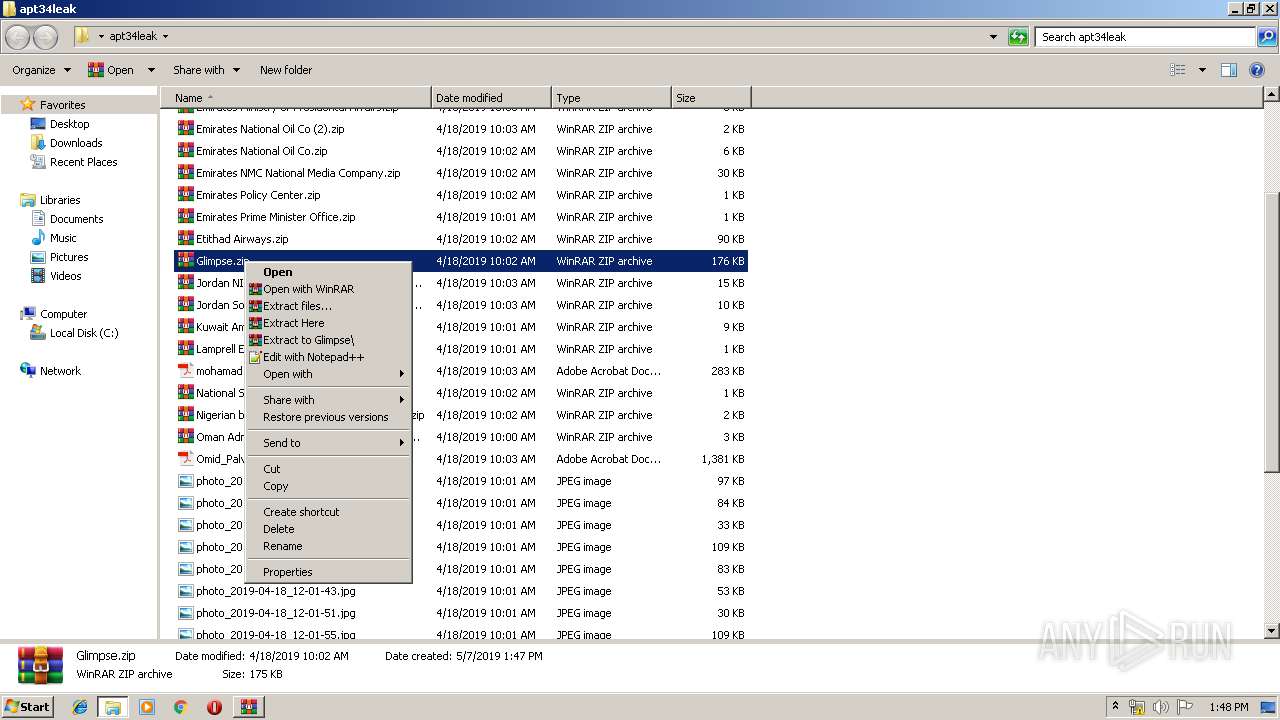Screen dimensions: 1280x720
Task: Choose Copy in the context menu
Action: pyautogui.click(x=329, y=486)
